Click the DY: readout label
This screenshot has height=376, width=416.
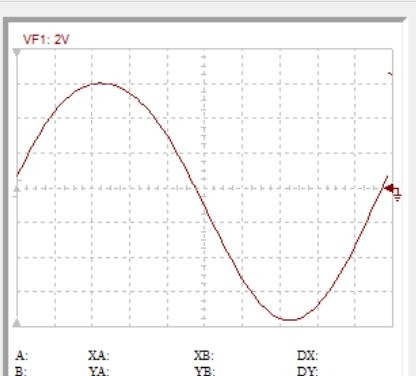[307, 371]
